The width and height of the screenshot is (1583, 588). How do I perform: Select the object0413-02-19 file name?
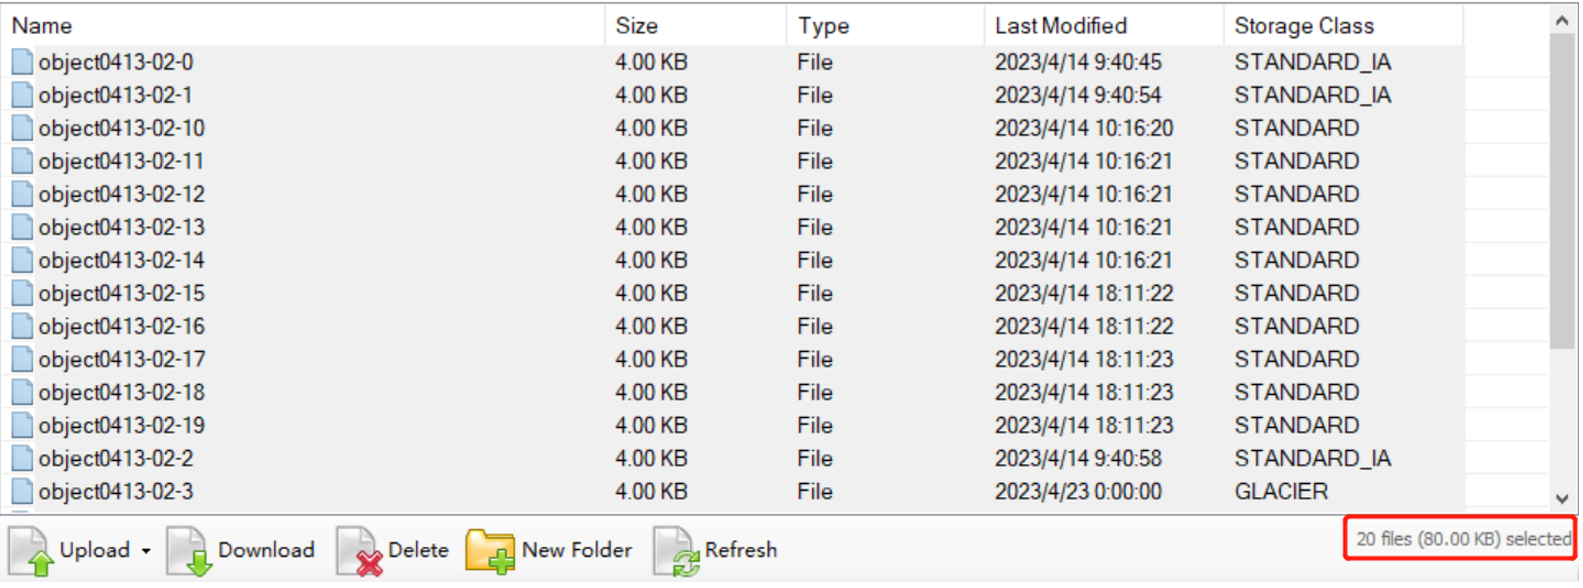(122, 425)
